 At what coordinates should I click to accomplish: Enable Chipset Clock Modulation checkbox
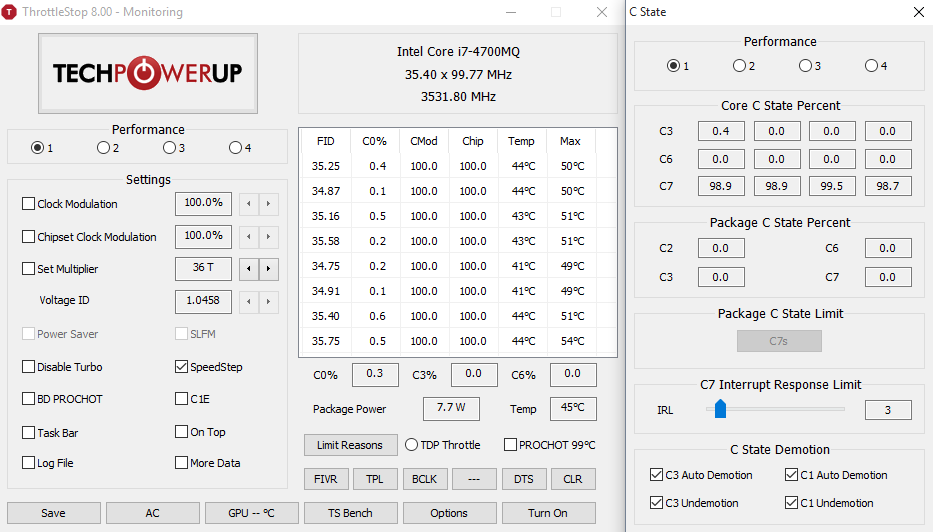pos(28,236)
